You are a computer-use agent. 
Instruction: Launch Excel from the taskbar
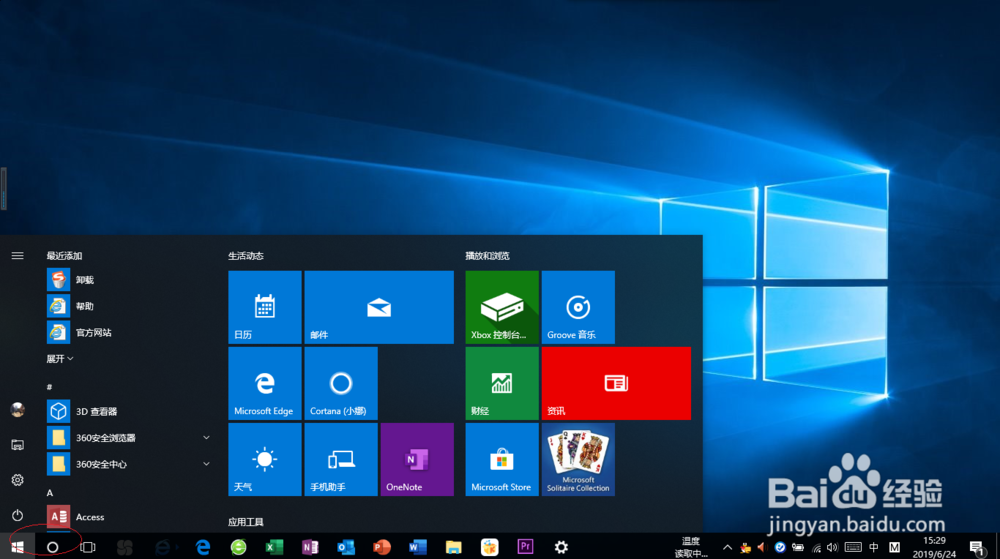point(274,547)
